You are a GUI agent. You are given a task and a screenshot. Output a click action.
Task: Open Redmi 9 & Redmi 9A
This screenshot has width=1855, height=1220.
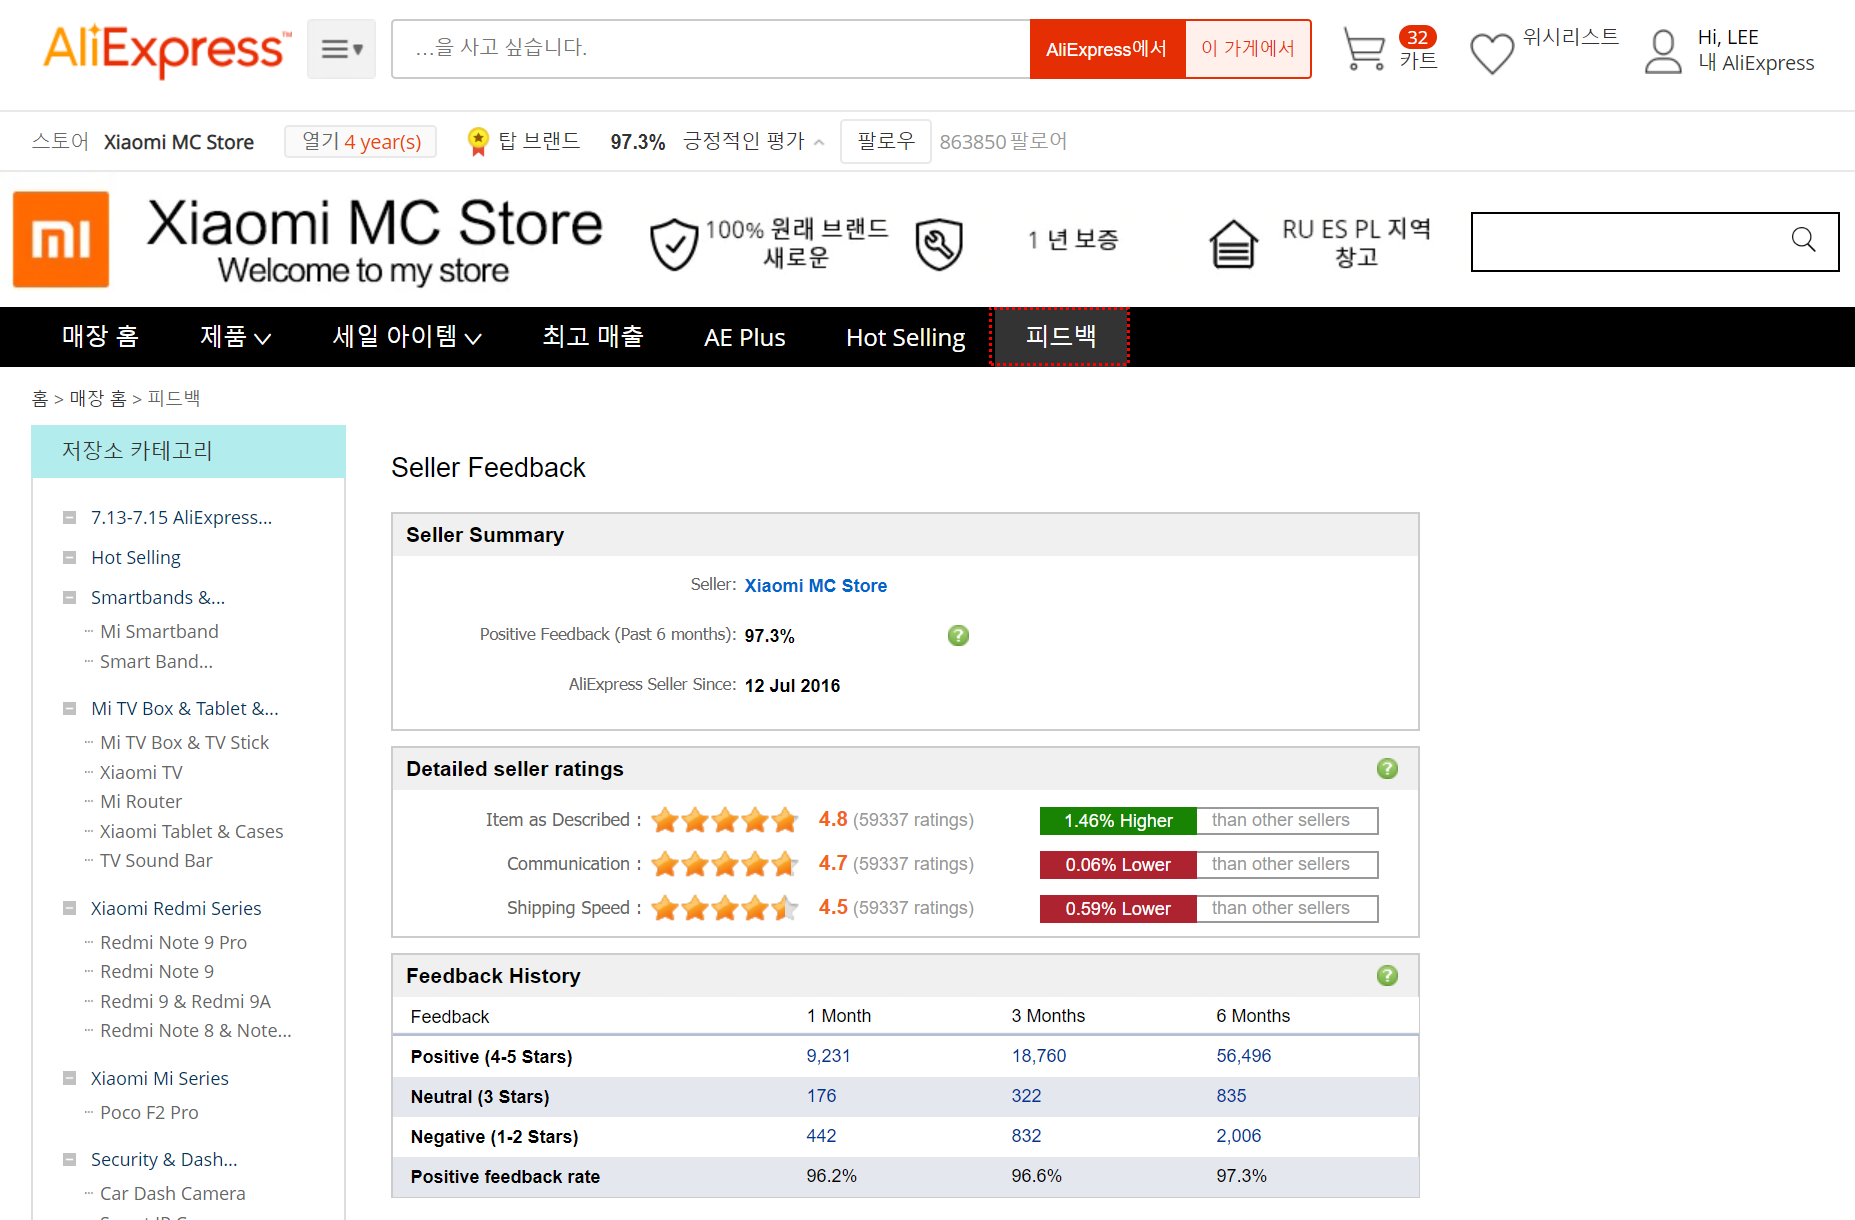pos(185,1001)
